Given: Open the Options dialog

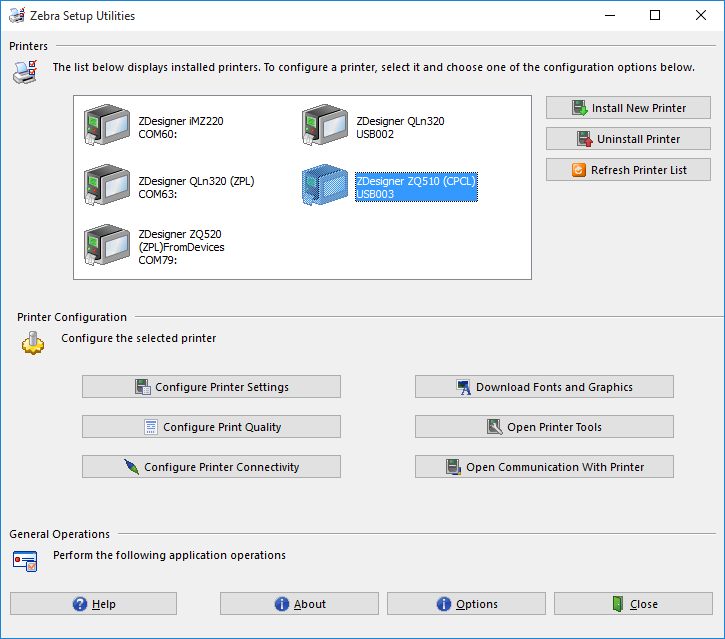Looking at the screenshot, I should 466,604.
